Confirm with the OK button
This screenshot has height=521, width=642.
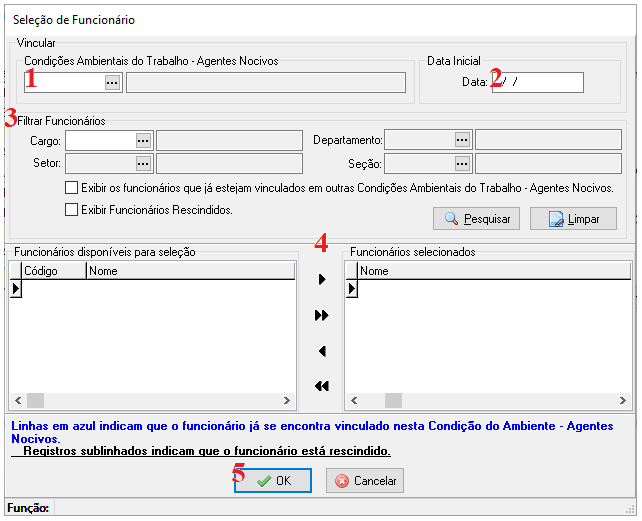[273, 480]
